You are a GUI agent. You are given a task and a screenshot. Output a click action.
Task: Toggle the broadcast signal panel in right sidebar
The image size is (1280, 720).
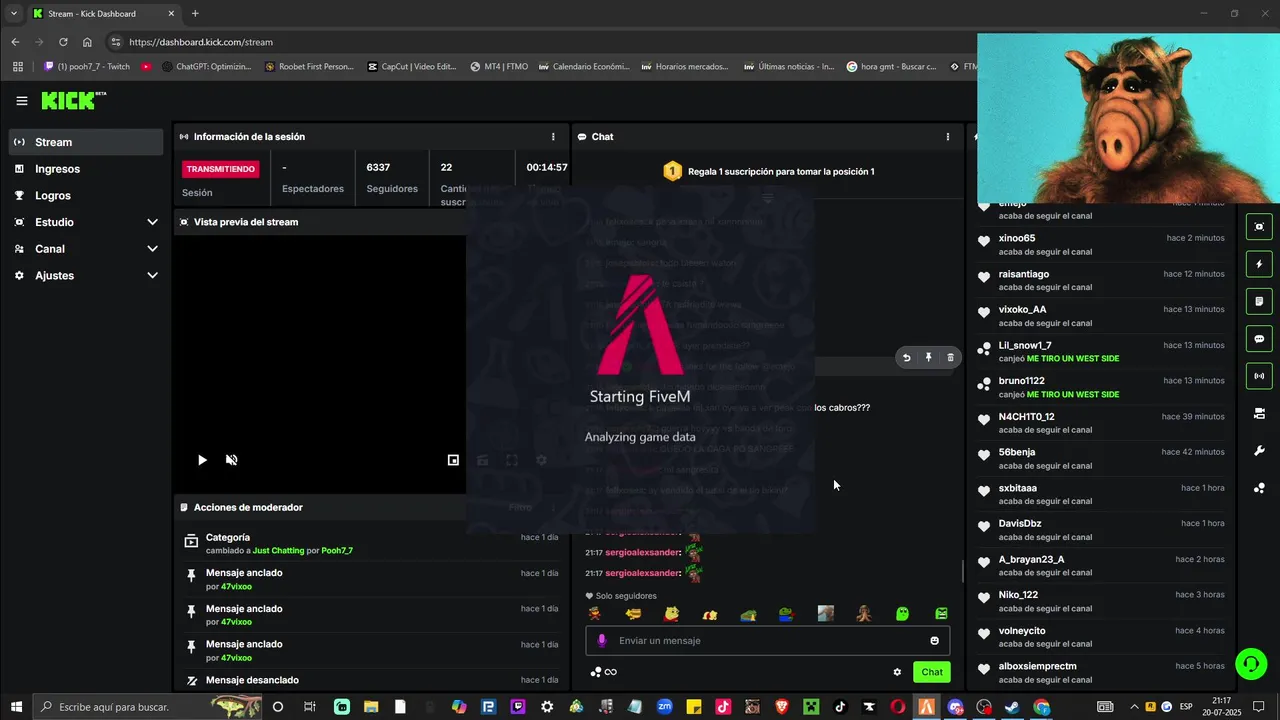pyautogui.click(x=1259, y=376)
